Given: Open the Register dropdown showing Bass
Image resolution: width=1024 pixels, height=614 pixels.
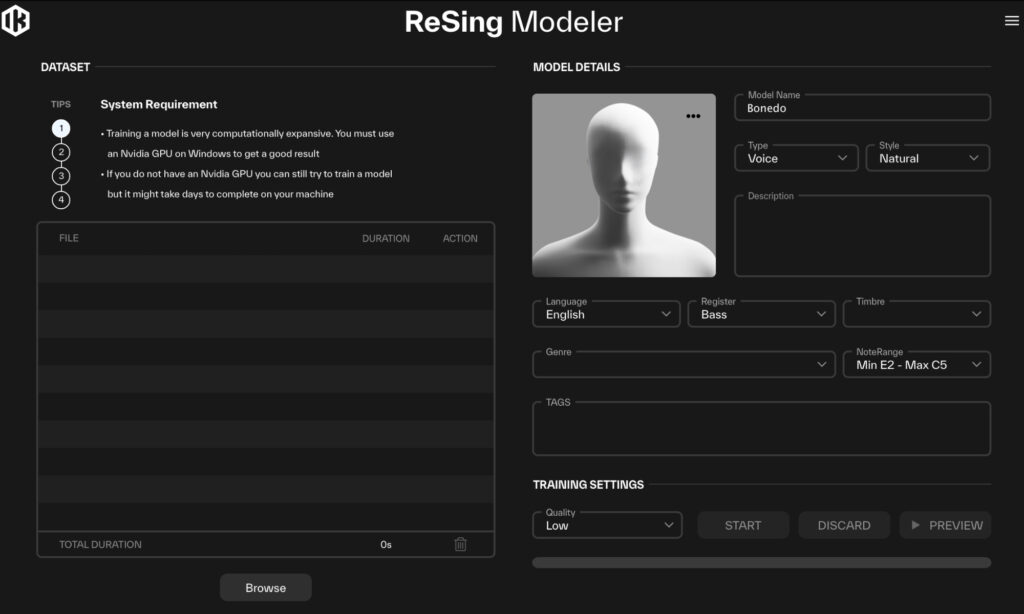Looking at the screenshot, I should coord(761,314).
